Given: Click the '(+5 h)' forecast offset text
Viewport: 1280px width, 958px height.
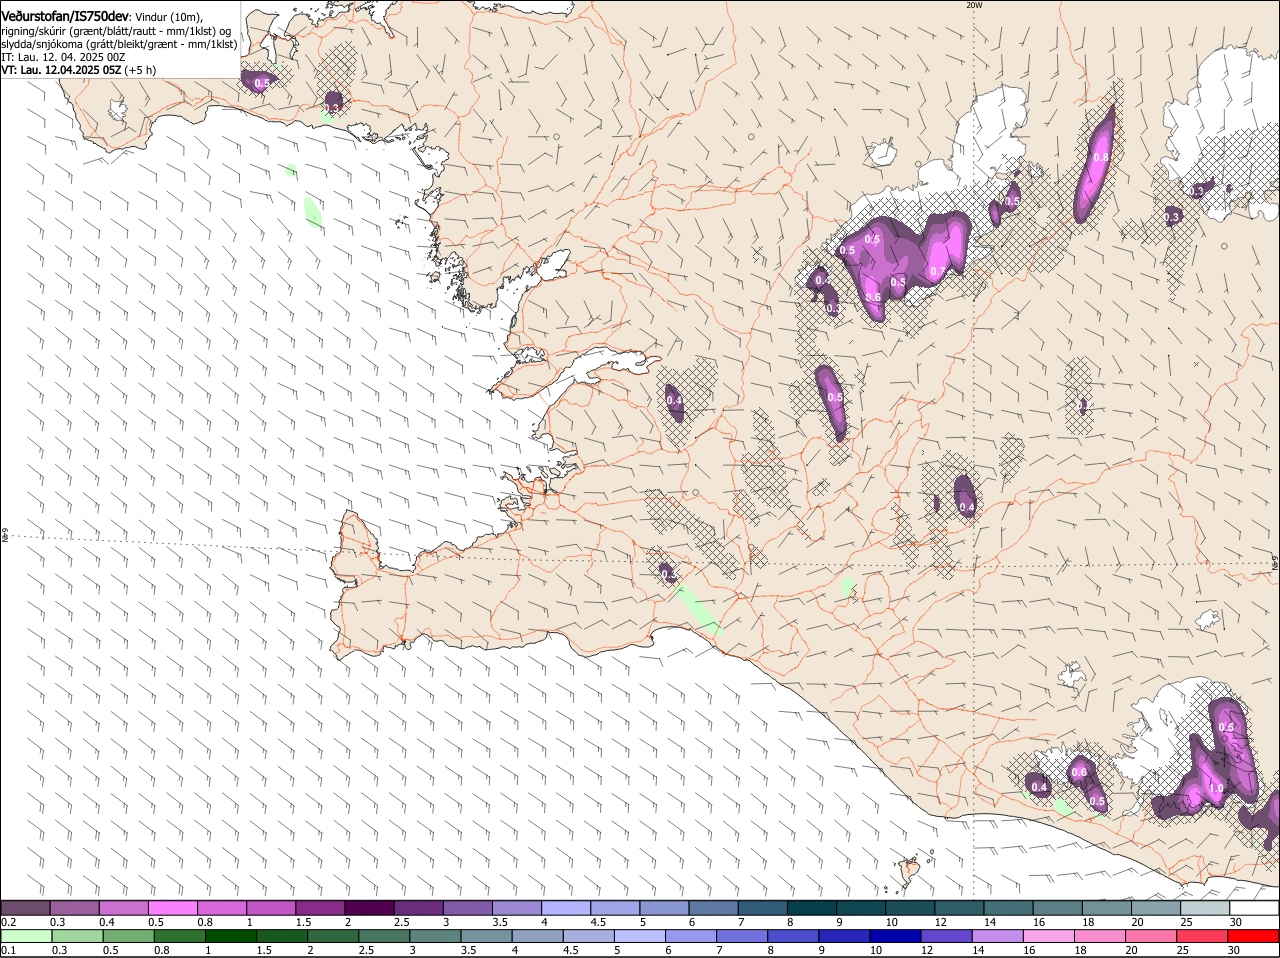Looking at the screenshot, I should pyautogui.click(x=141, y=70).
